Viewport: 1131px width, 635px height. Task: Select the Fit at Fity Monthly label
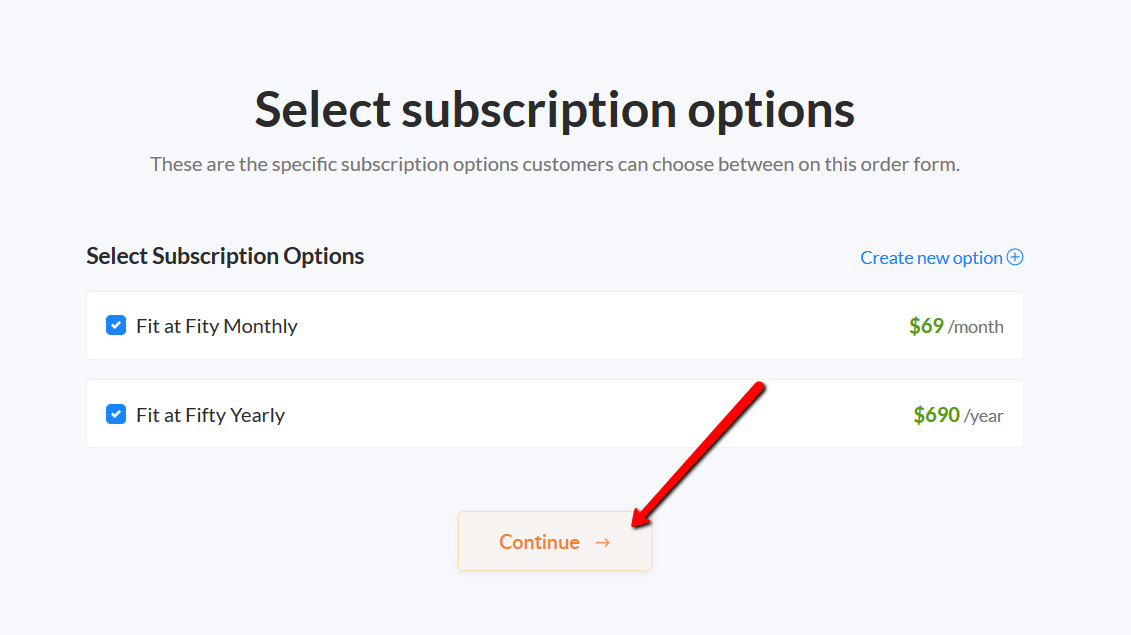coord(216,326)
